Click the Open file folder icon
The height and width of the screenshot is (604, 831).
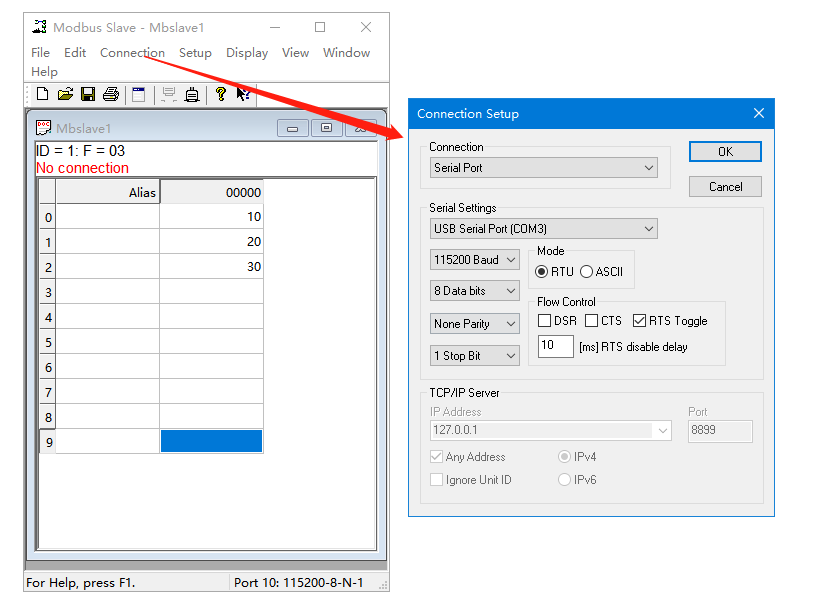click(x=65, y=94)
